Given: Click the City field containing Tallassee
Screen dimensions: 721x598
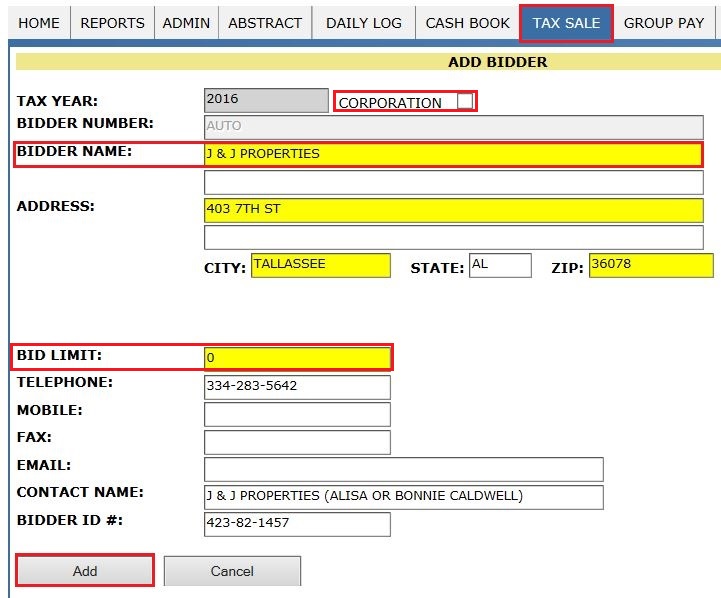Looking at the screenshot, I should [320, 265].
